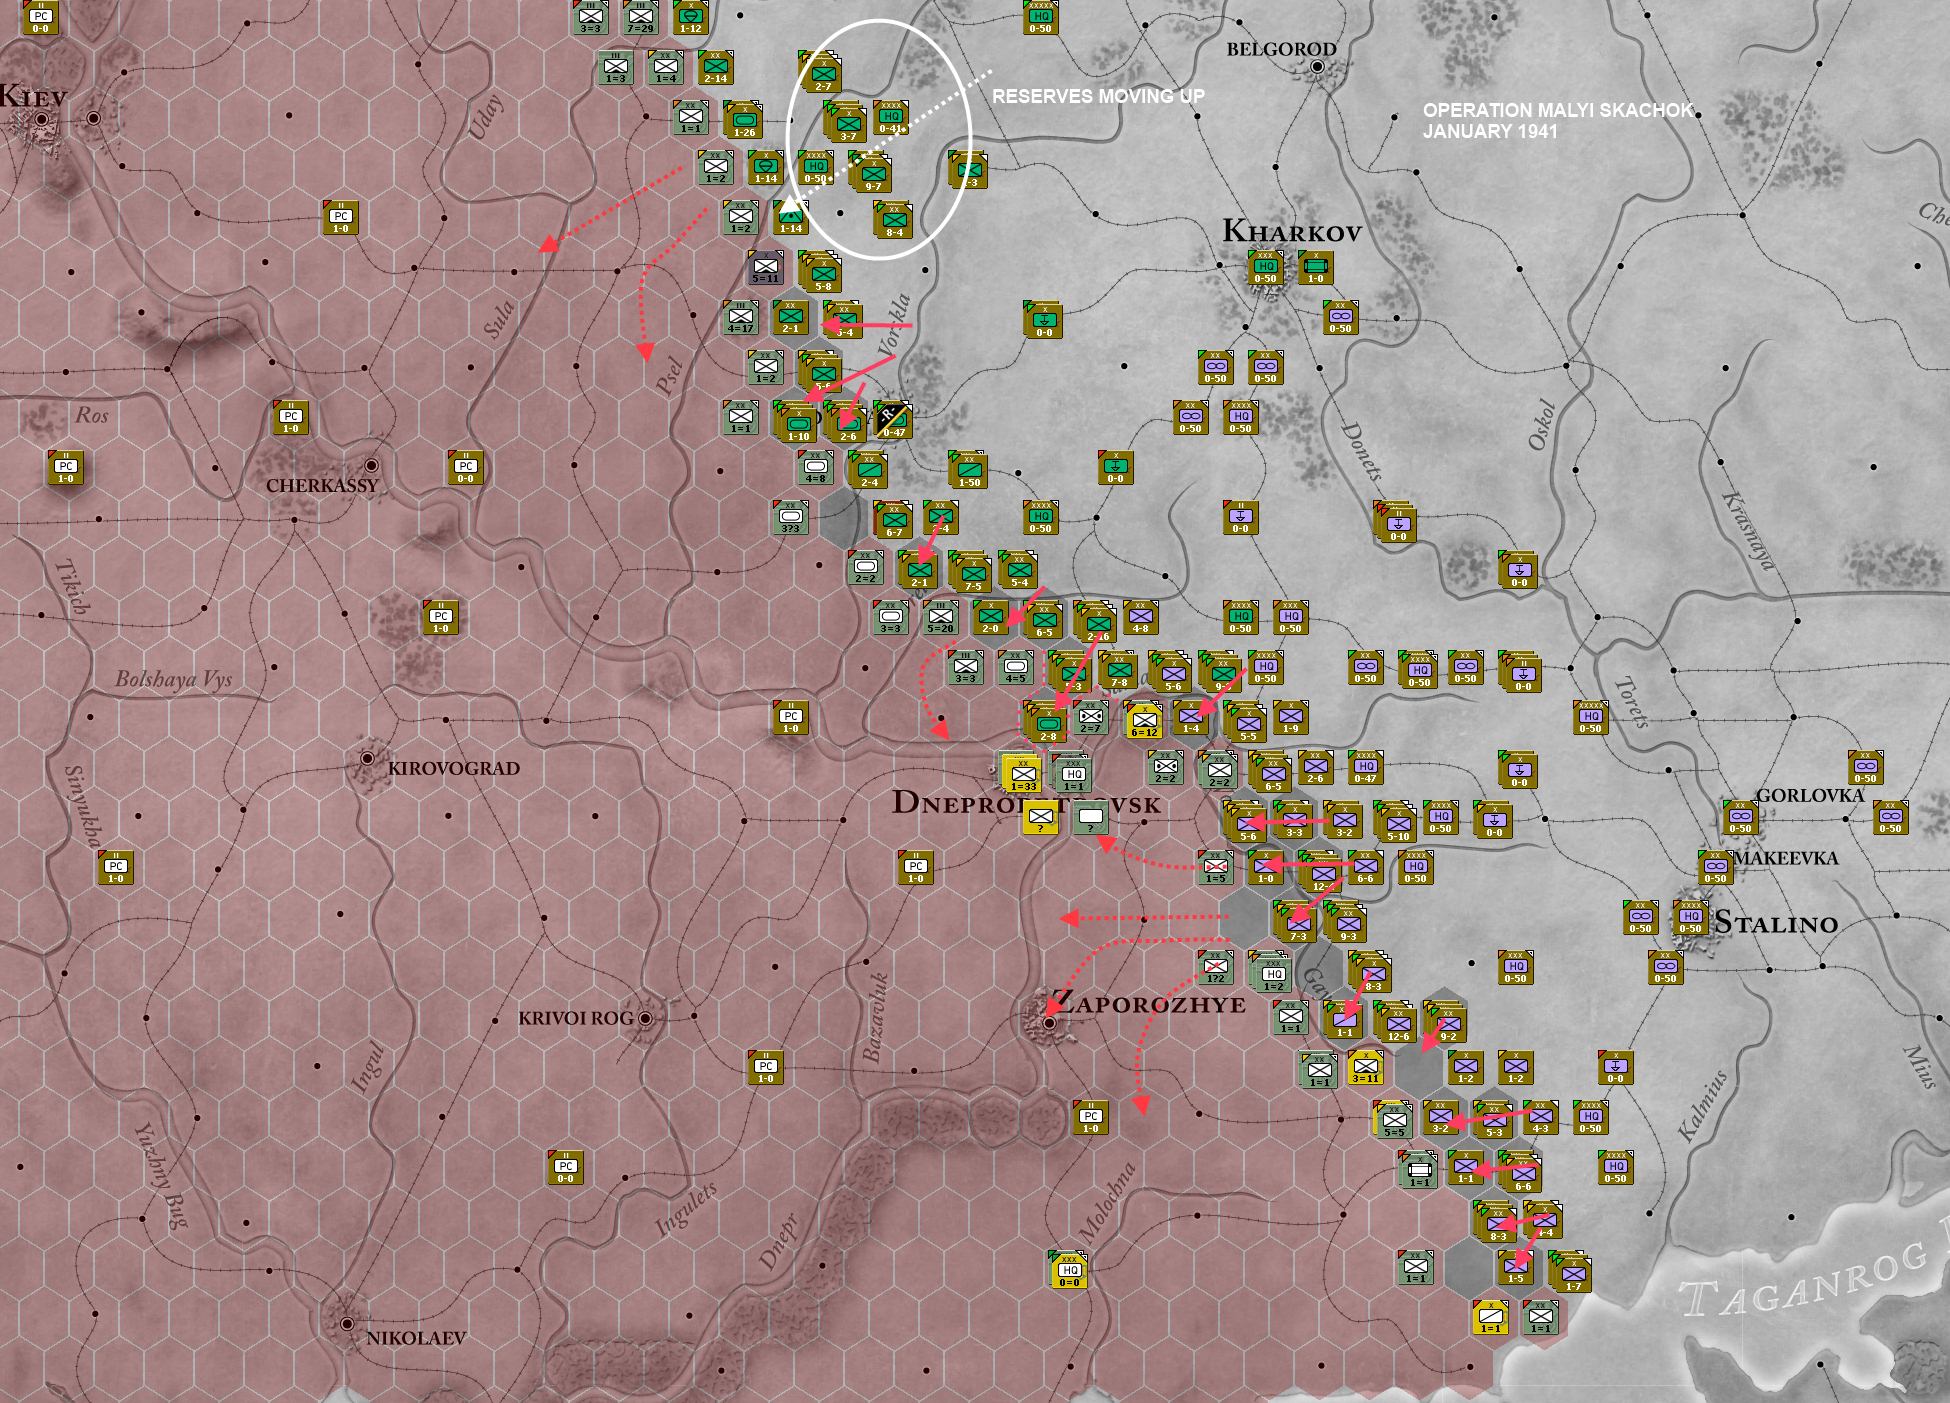This screenshot has height=1403, width=1950.
Task: Click the 3?3 panzer counter
Action: [790, 517]
